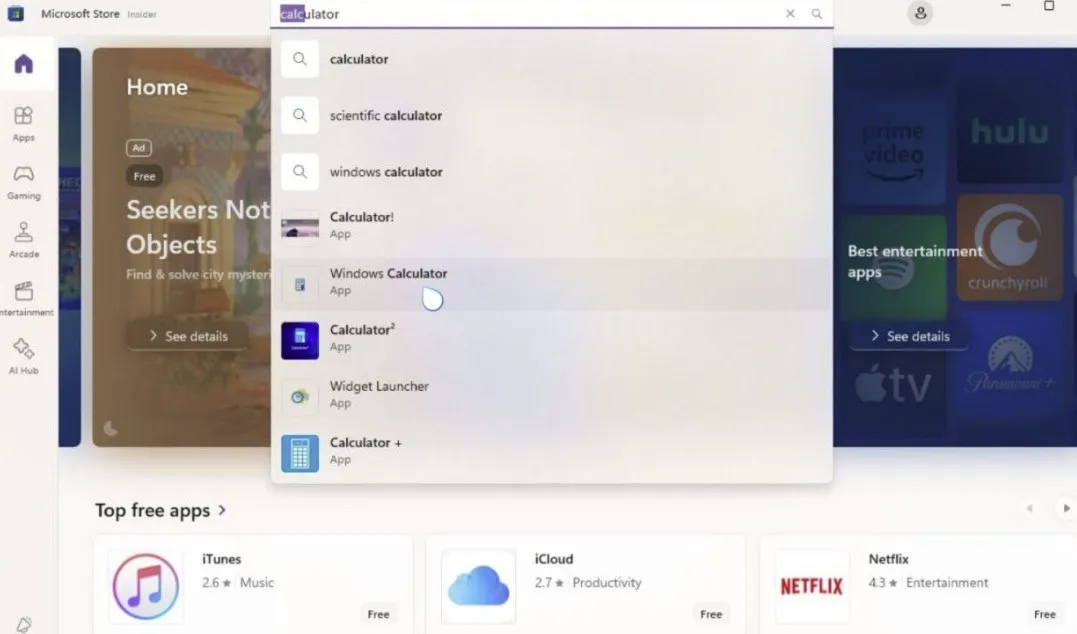The width and height of the screenshot is (1077, 634).
Task: Click the 'Best entertainment apps' heading
Action: (x=914, y=261)
